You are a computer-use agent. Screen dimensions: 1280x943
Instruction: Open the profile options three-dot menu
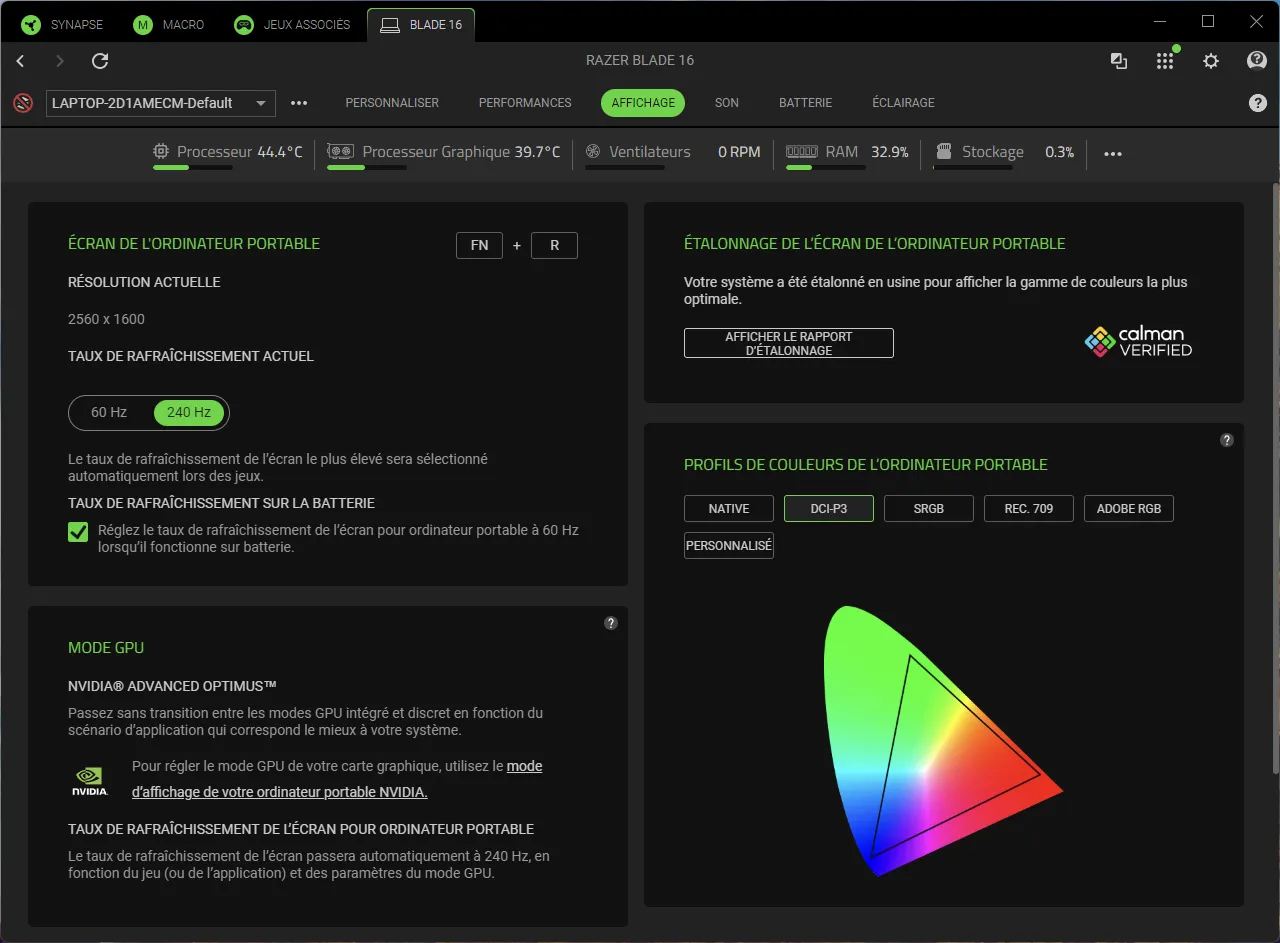[x=299, y=103]
